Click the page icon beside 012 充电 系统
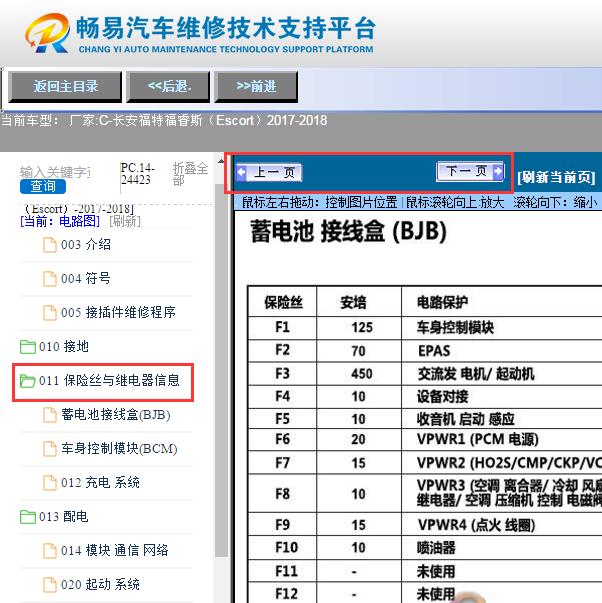Viewport: 602px width, 603px height. point(50,483)
